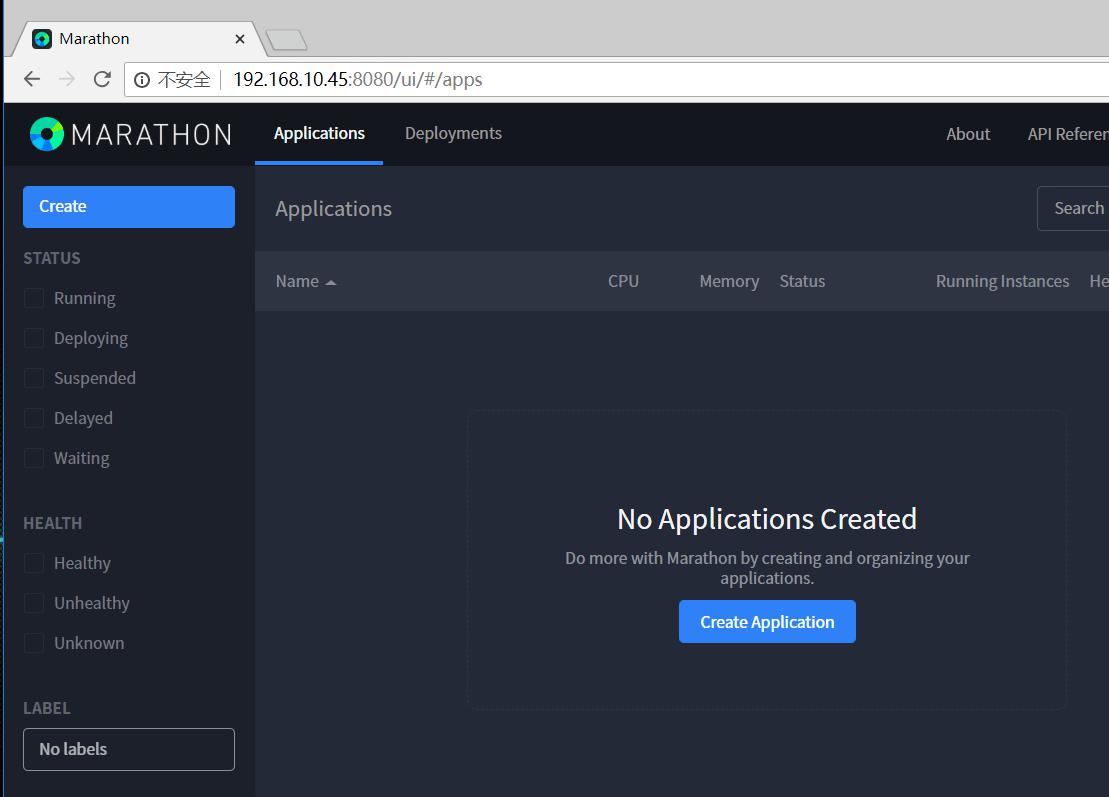
Task: Tick the Delayed status checkbox
Action: point(34,418)
